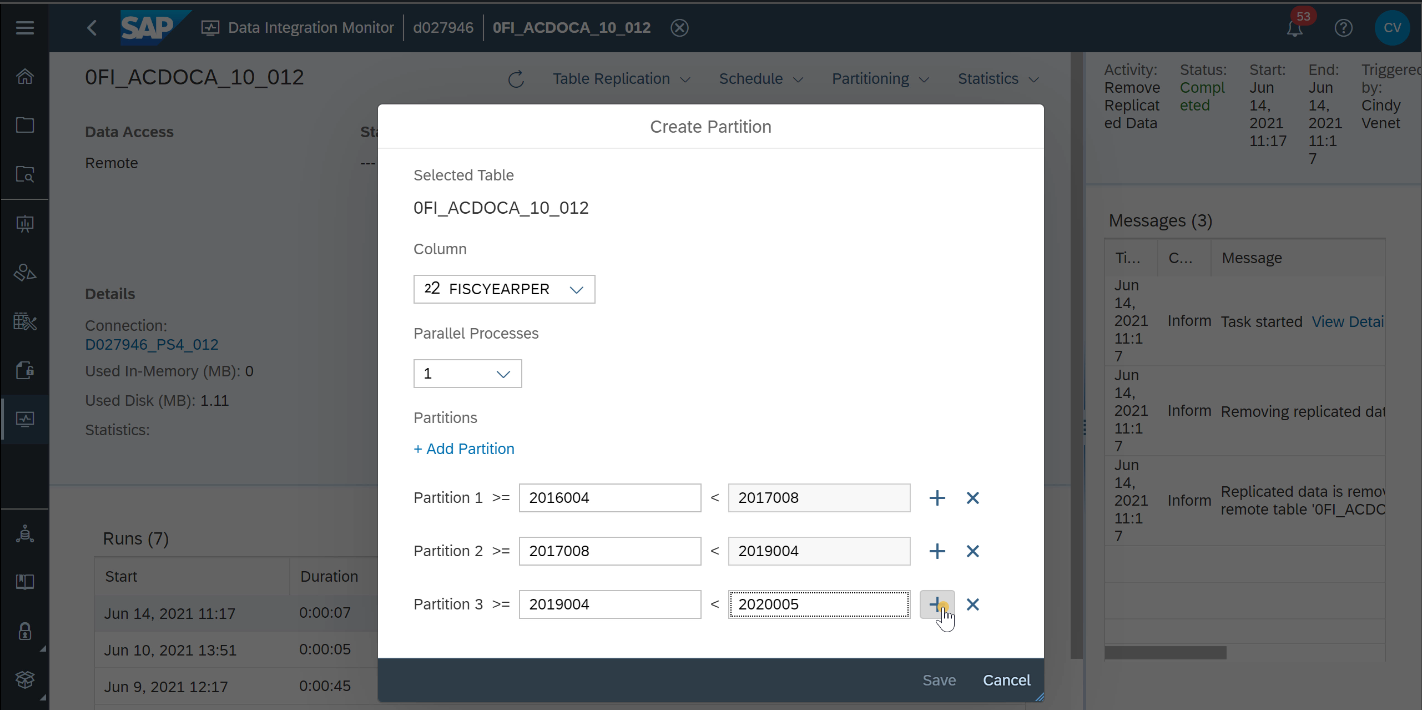Click the refresh icon beside Table Replication
Viewport: 1422px width, 710px height.
click(x=516, y=79)
